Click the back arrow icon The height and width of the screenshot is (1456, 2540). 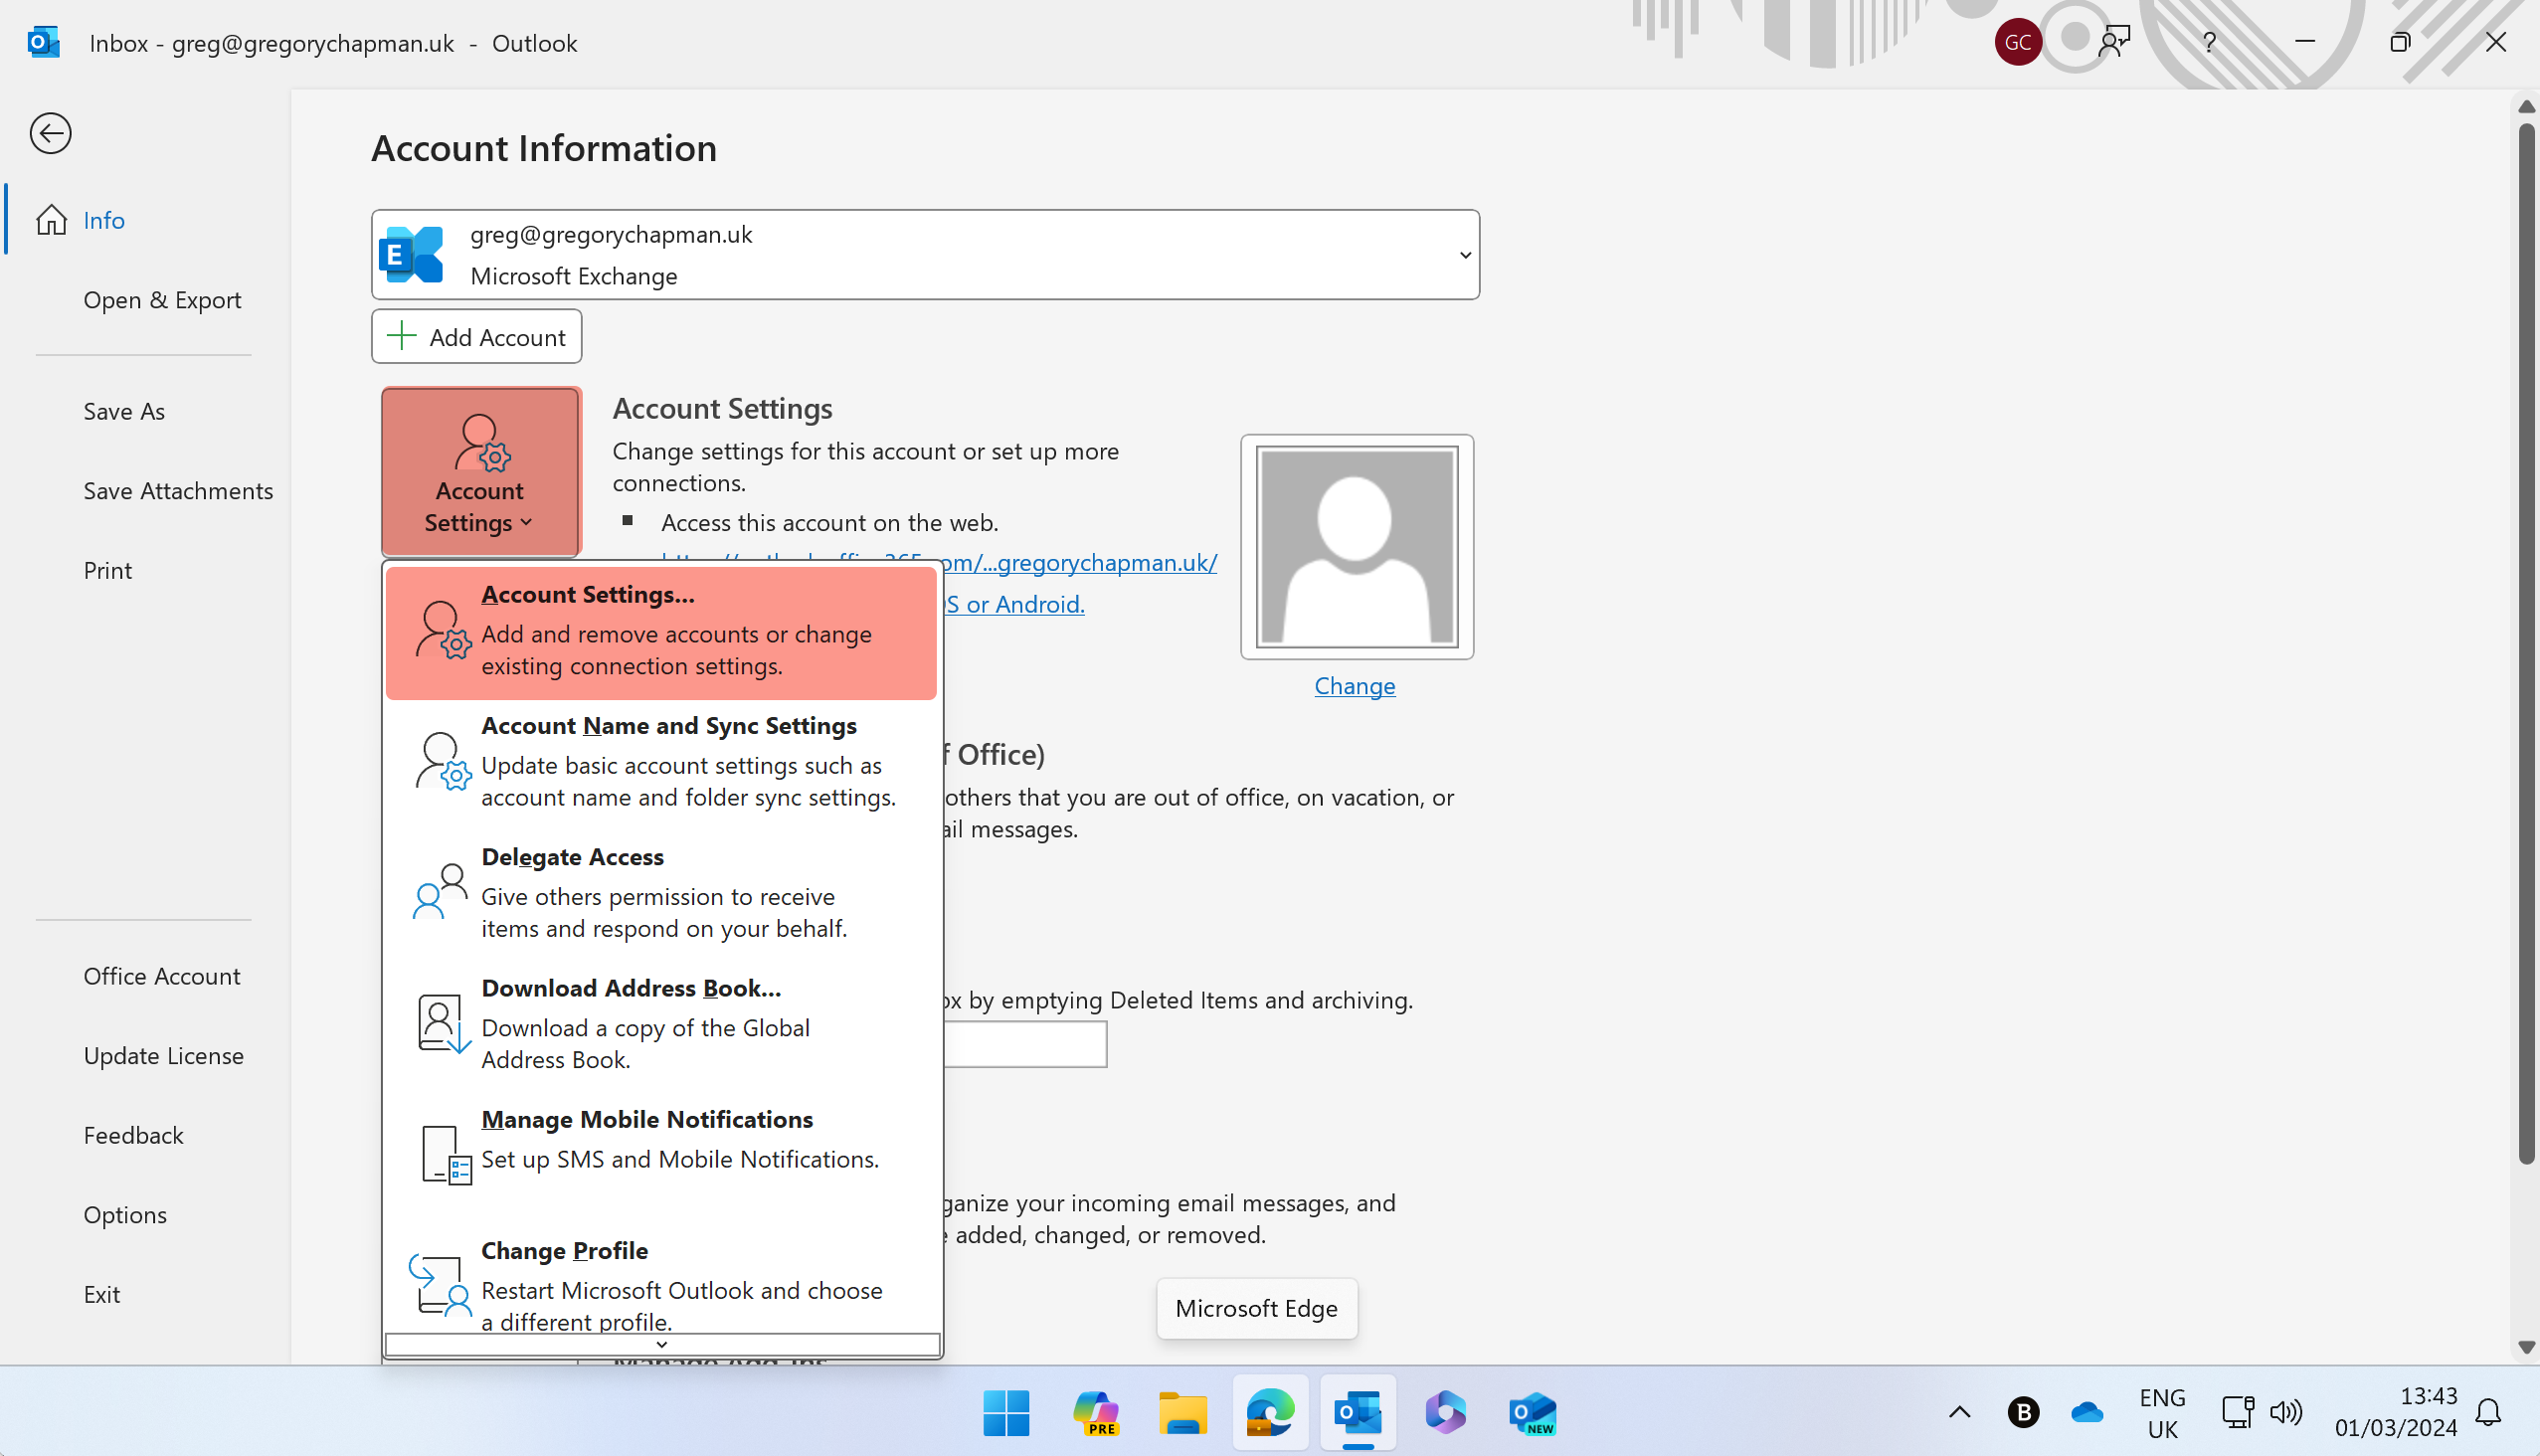click(x=50, y=133)
